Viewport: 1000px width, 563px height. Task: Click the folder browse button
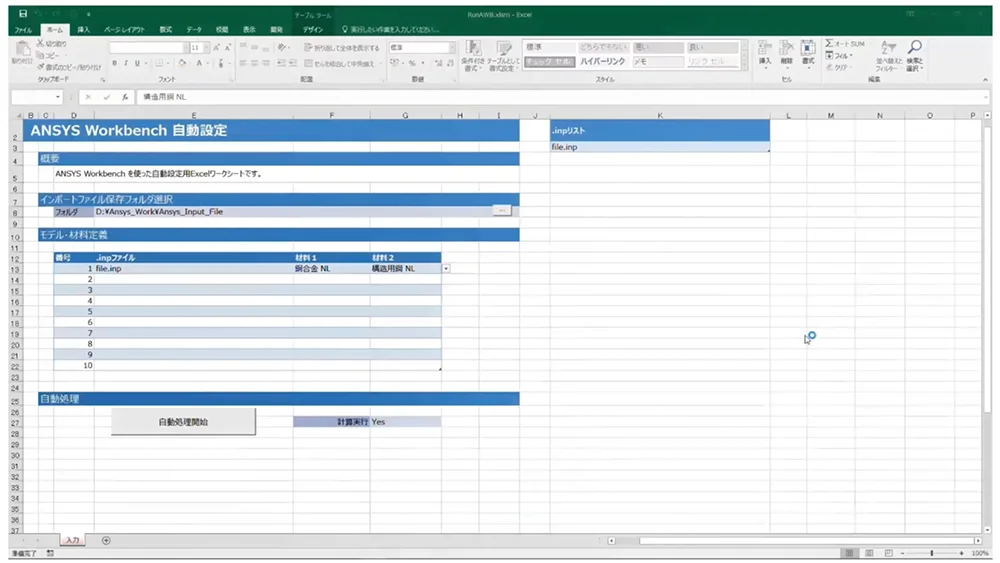point(502,210)
